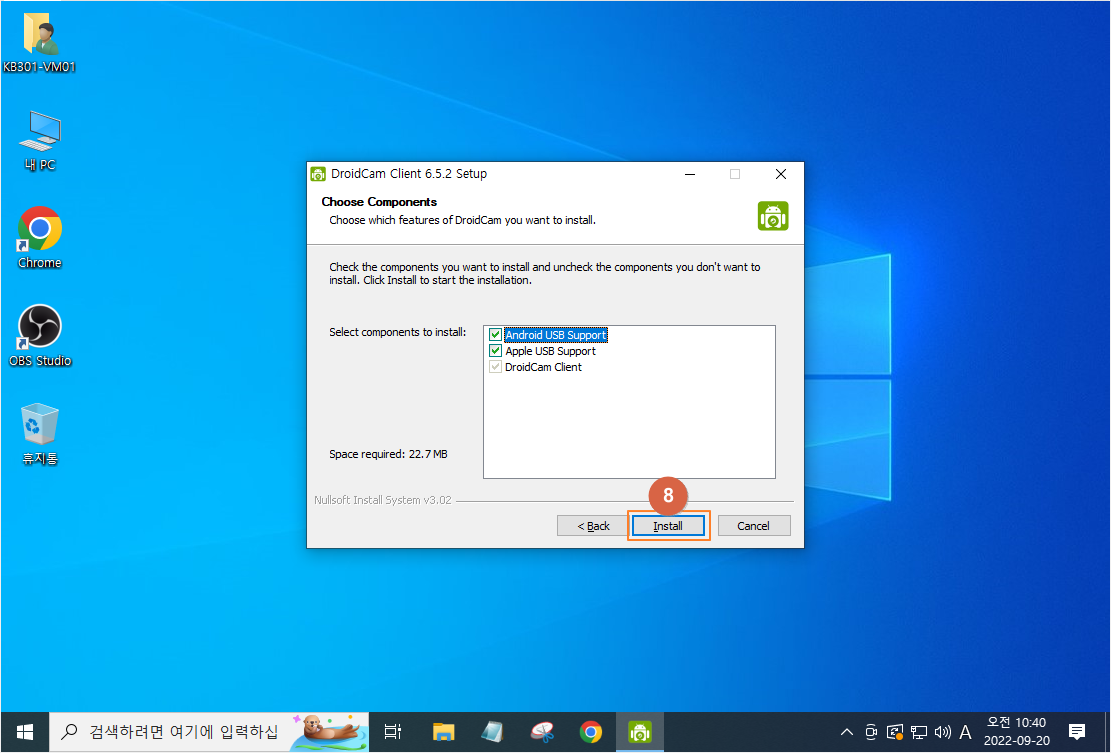Viewport: 1111px width, 753px height.
Task: Click the DroidCam title bar icon
Action: pyautogui.click(x=318, y=174)
